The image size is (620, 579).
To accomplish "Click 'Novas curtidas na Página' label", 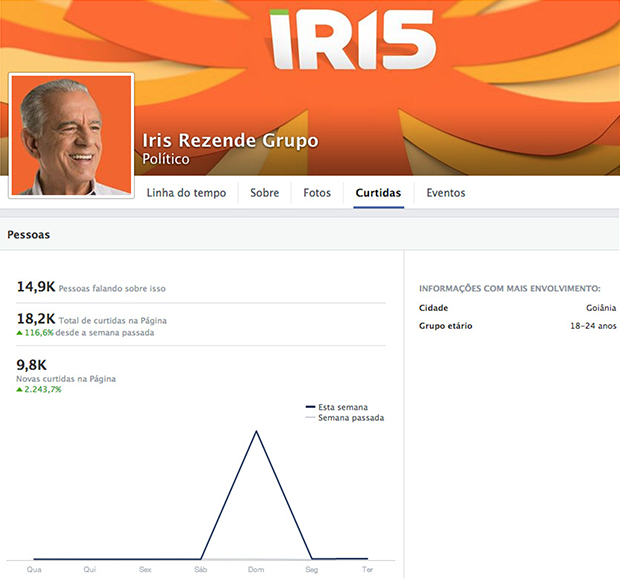I will [x=66, y=379].
